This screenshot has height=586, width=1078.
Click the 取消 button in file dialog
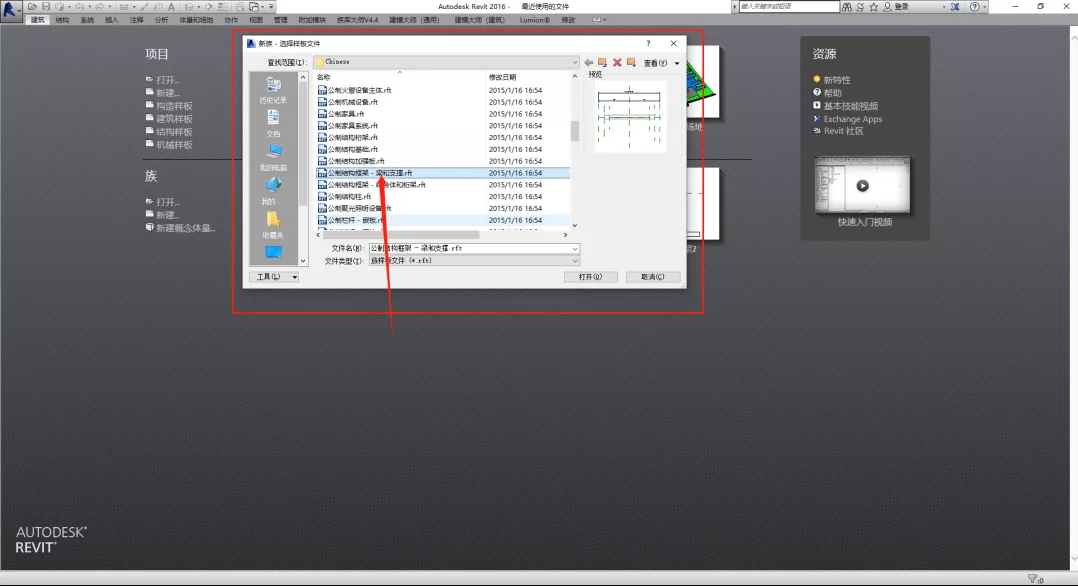tap(652, 276)
